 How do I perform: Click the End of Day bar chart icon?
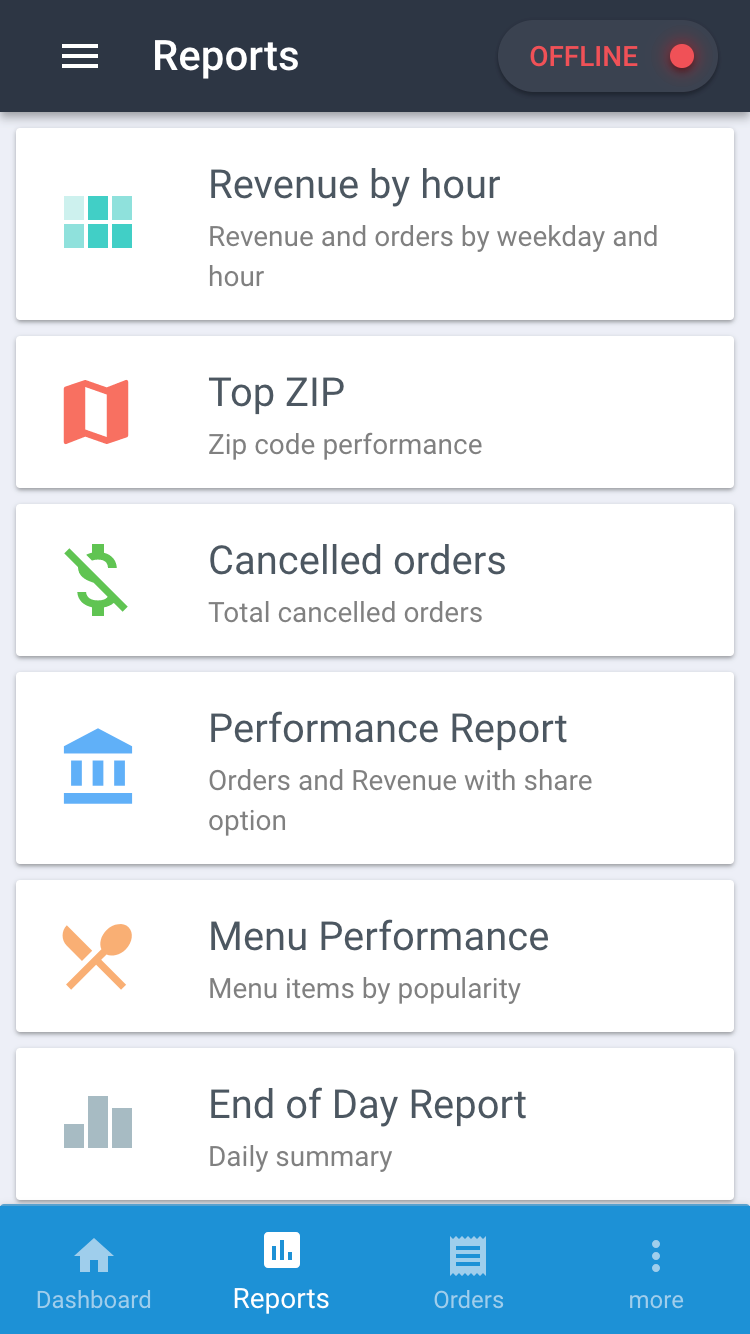(98, 1122)
